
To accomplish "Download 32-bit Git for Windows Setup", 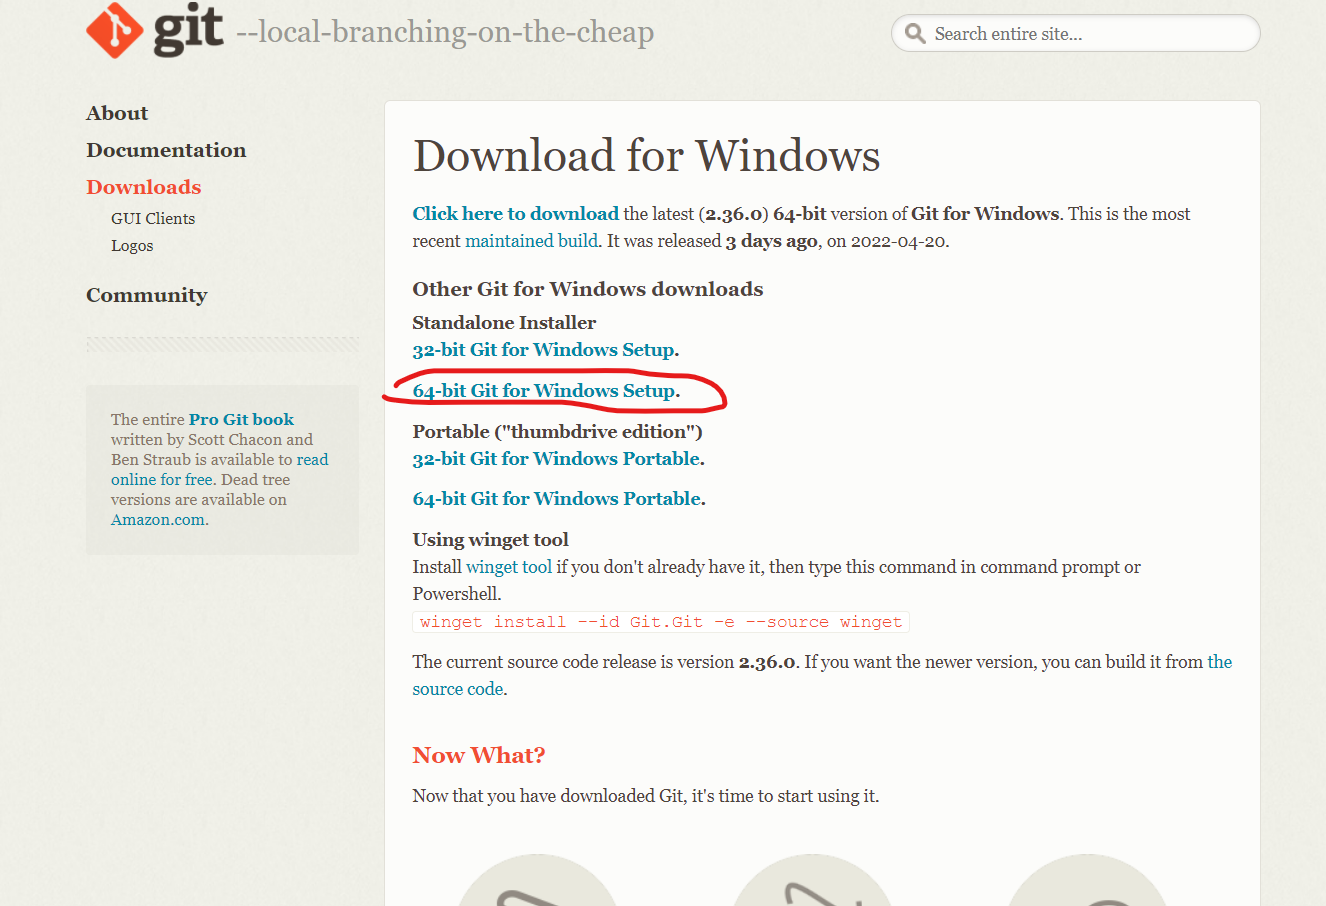I will click(x=544, y=350).
